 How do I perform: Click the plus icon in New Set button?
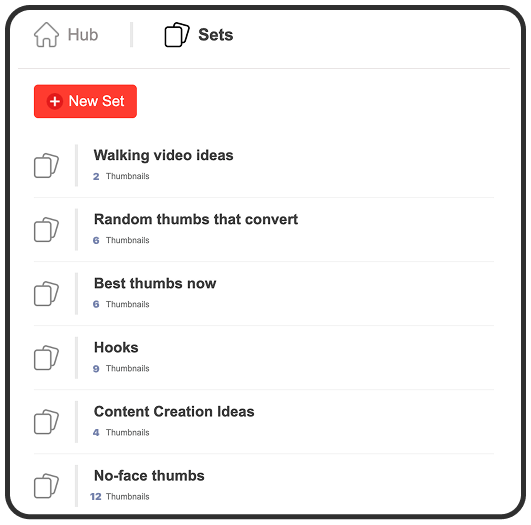coord(55,101)
